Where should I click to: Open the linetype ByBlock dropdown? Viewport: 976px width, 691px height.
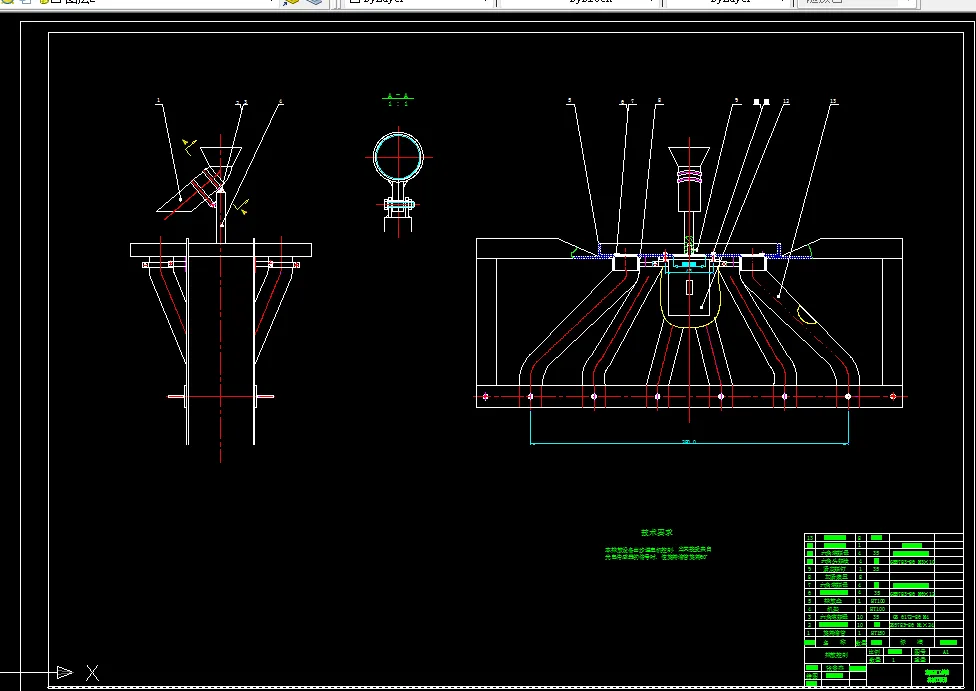[578, 2]
